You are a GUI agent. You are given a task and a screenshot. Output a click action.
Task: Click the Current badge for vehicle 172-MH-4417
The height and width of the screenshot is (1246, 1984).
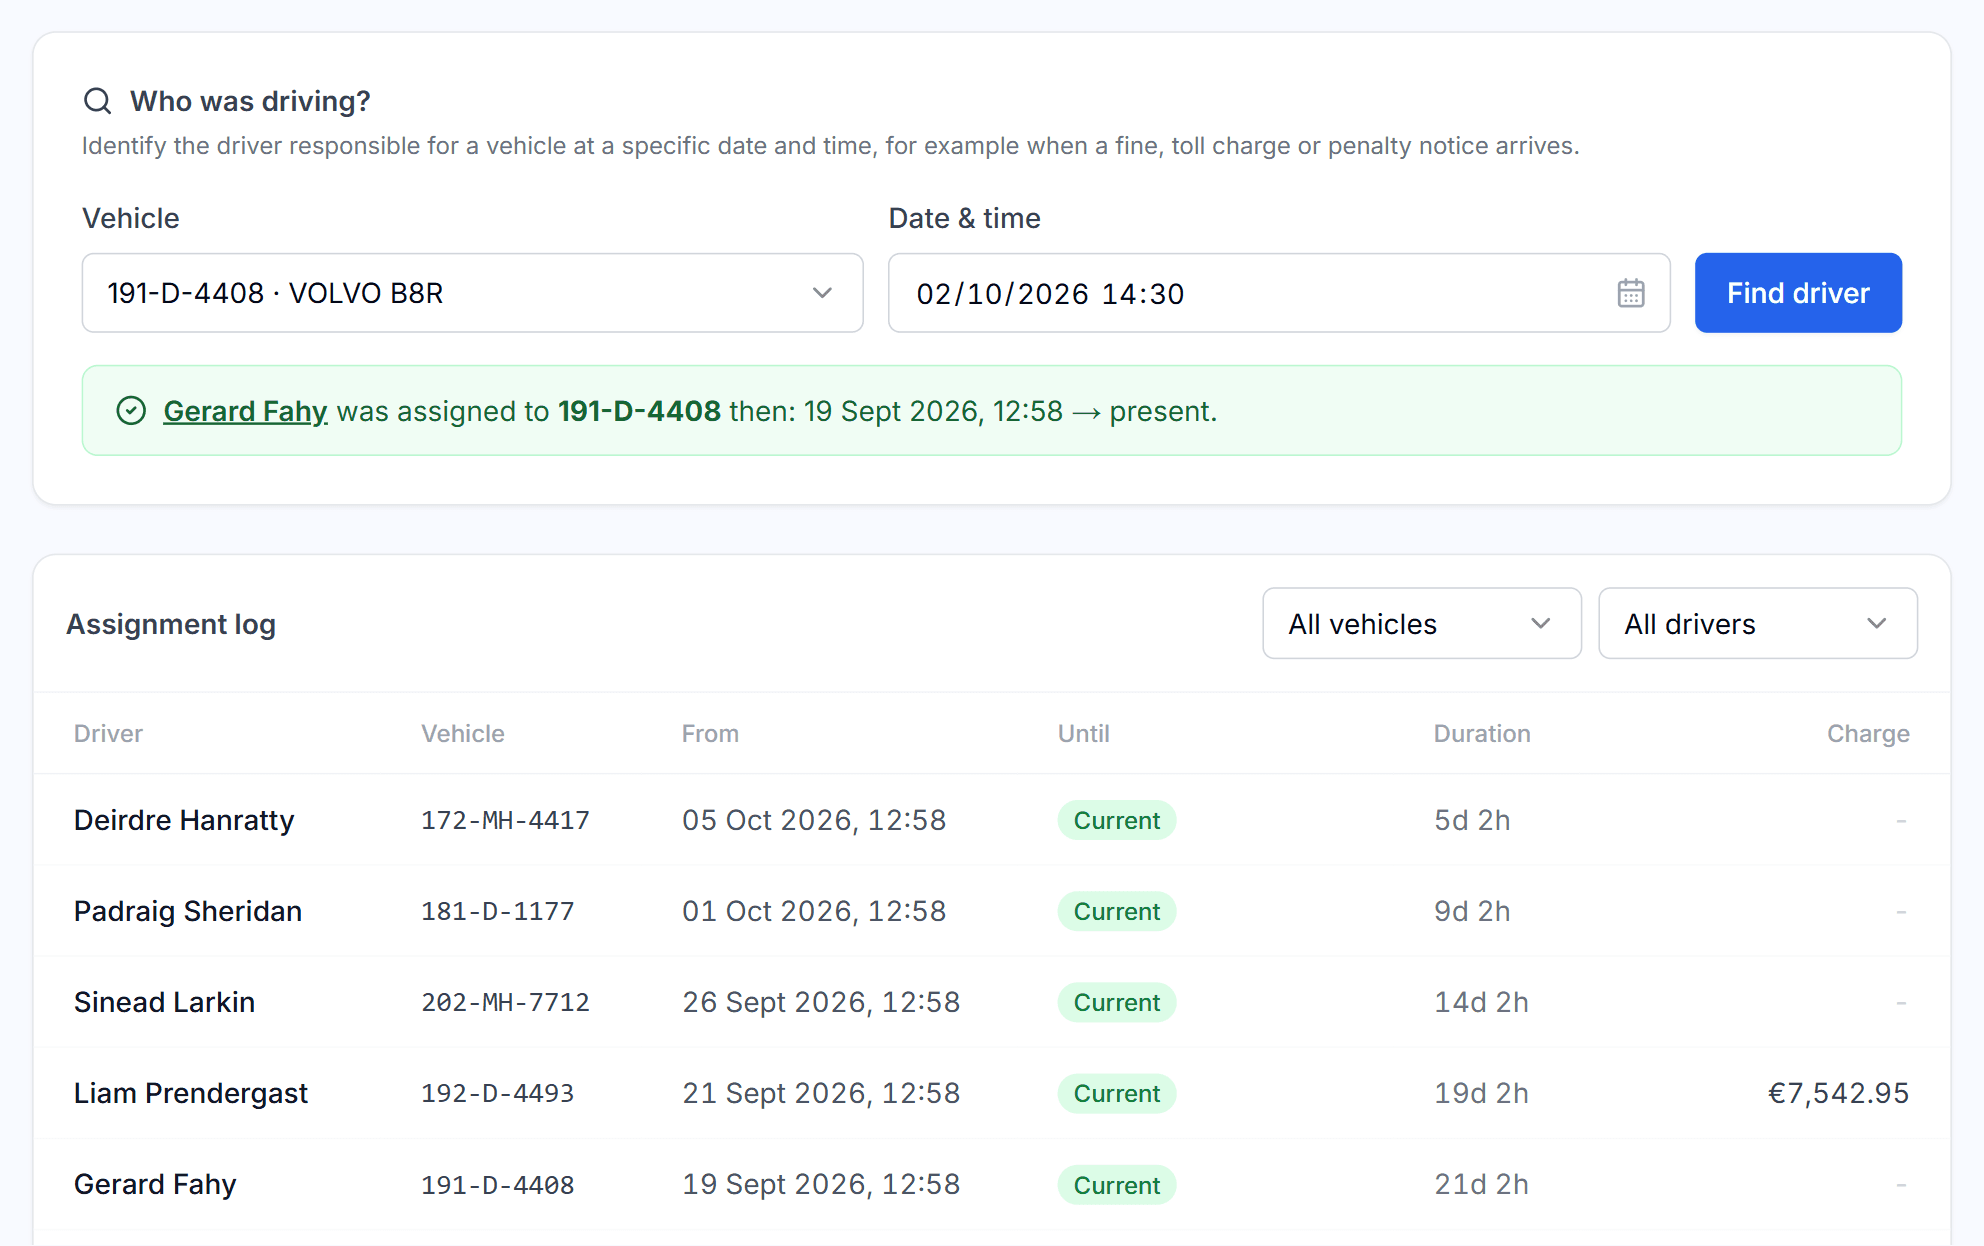coord(1116,820)
